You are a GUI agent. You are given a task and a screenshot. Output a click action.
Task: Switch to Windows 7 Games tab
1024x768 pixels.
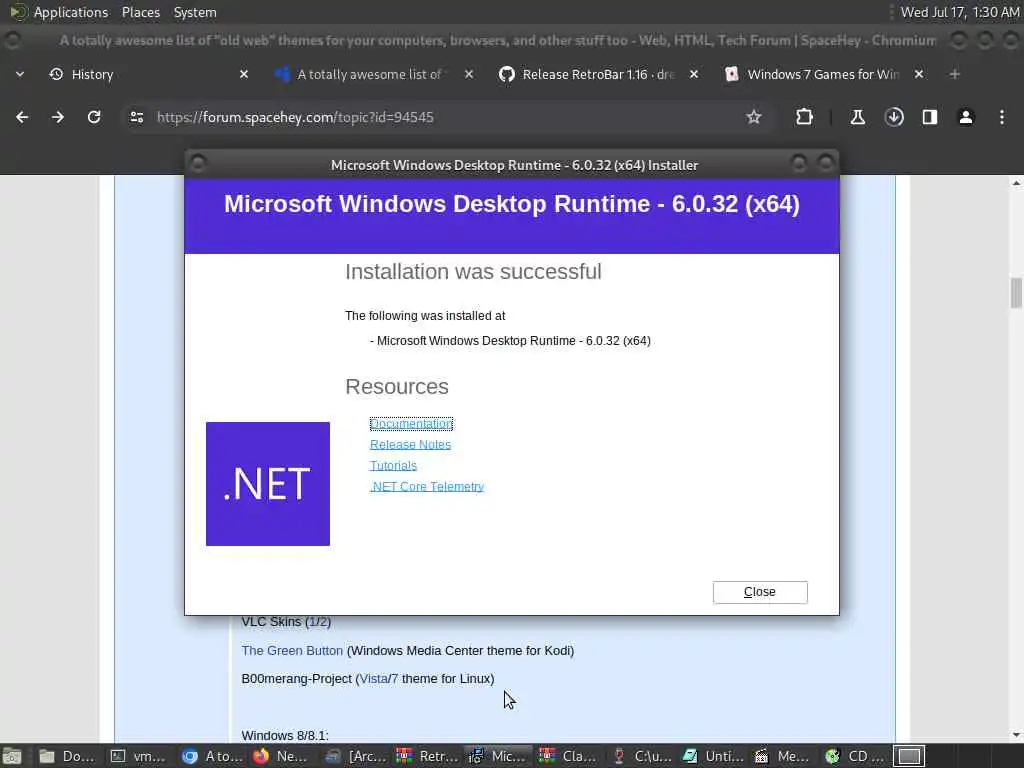(823, 74)
